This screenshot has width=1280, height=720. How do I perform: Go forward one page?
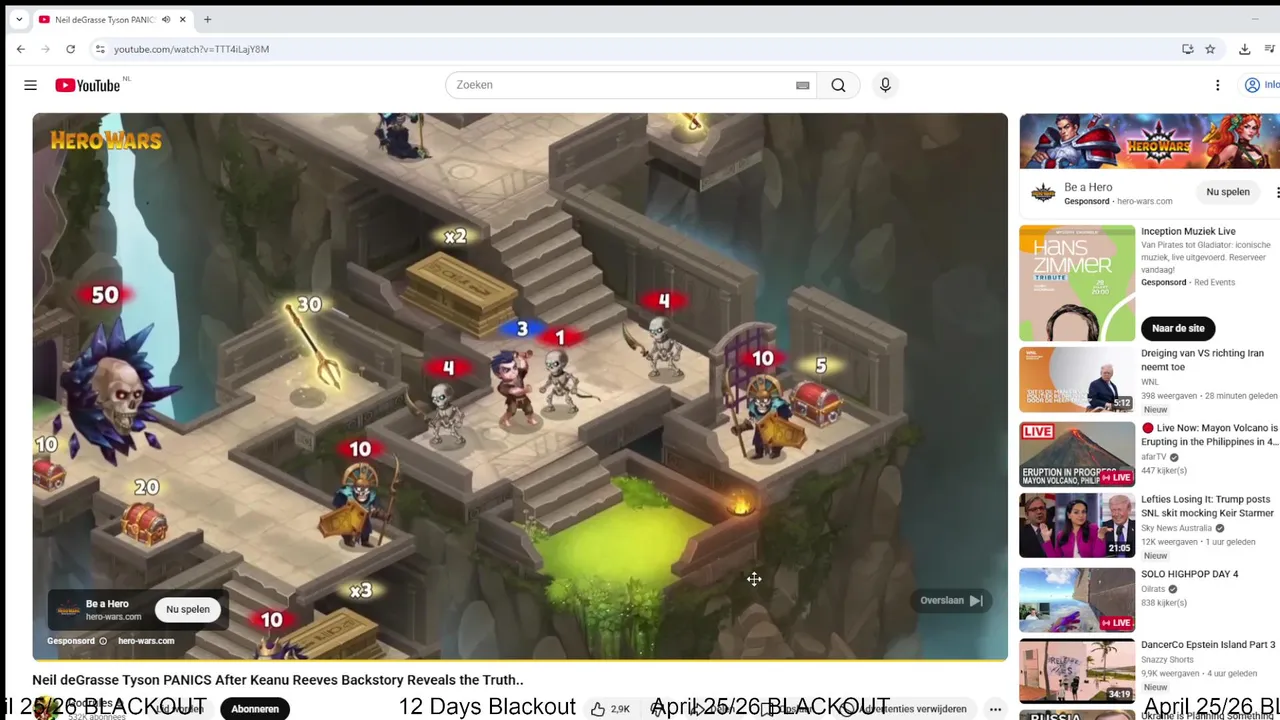pyautogui.click(x=46, y=49)
